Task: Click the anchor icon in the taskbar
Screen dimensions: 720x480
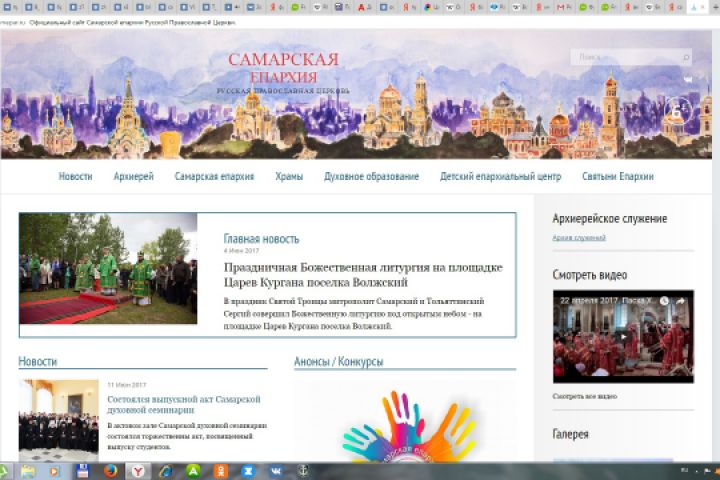Action: 303,471
